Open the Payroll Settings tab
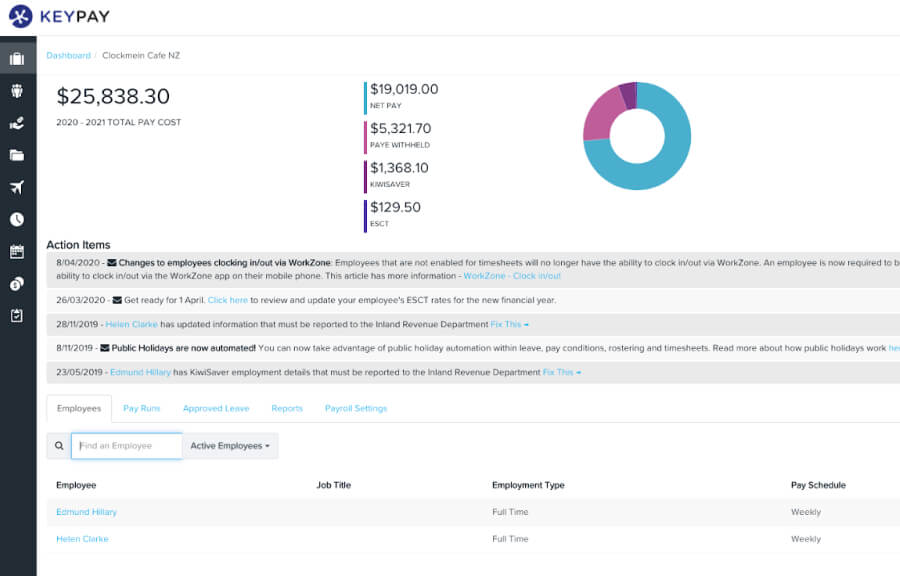900x576 pixels. (355, 408)
